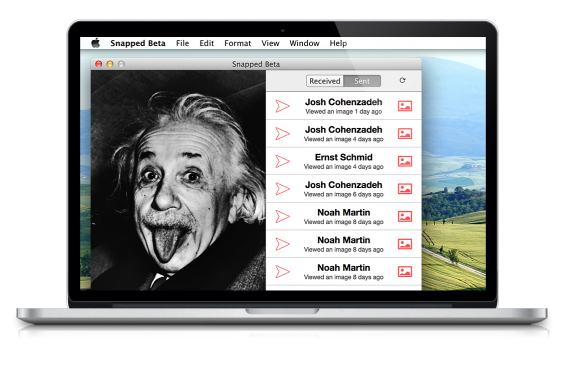The width and height of the screenshot is (568, 365).
Task: Switch to the Sent tab
Action: coord(362,81)
